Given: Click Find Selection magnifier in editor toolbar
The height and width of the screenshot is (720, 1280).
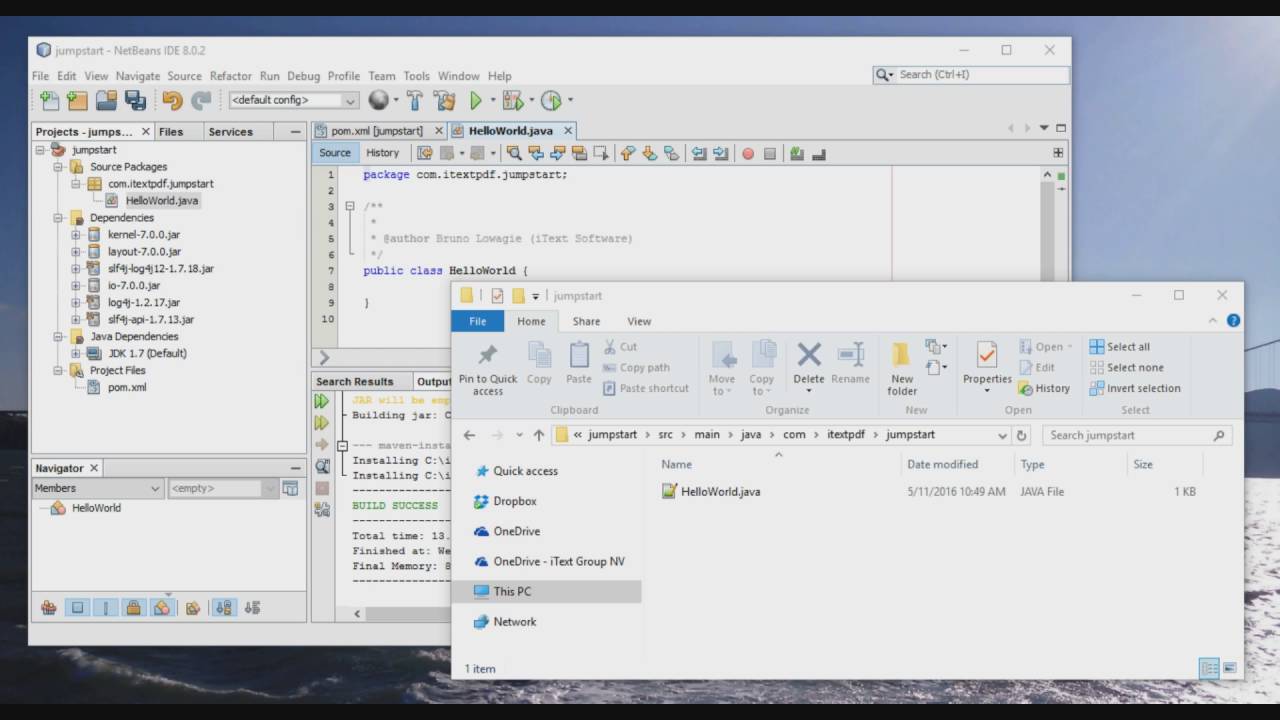Looking at the screenshot, I should pos(513,153).
